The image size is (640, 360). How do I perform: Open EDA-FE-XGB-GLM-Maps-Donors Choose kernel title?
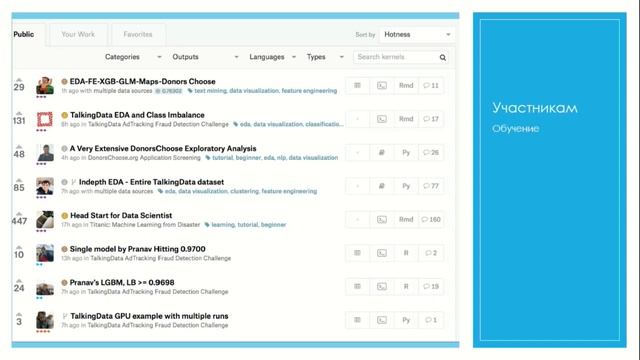tap(142, 81)
